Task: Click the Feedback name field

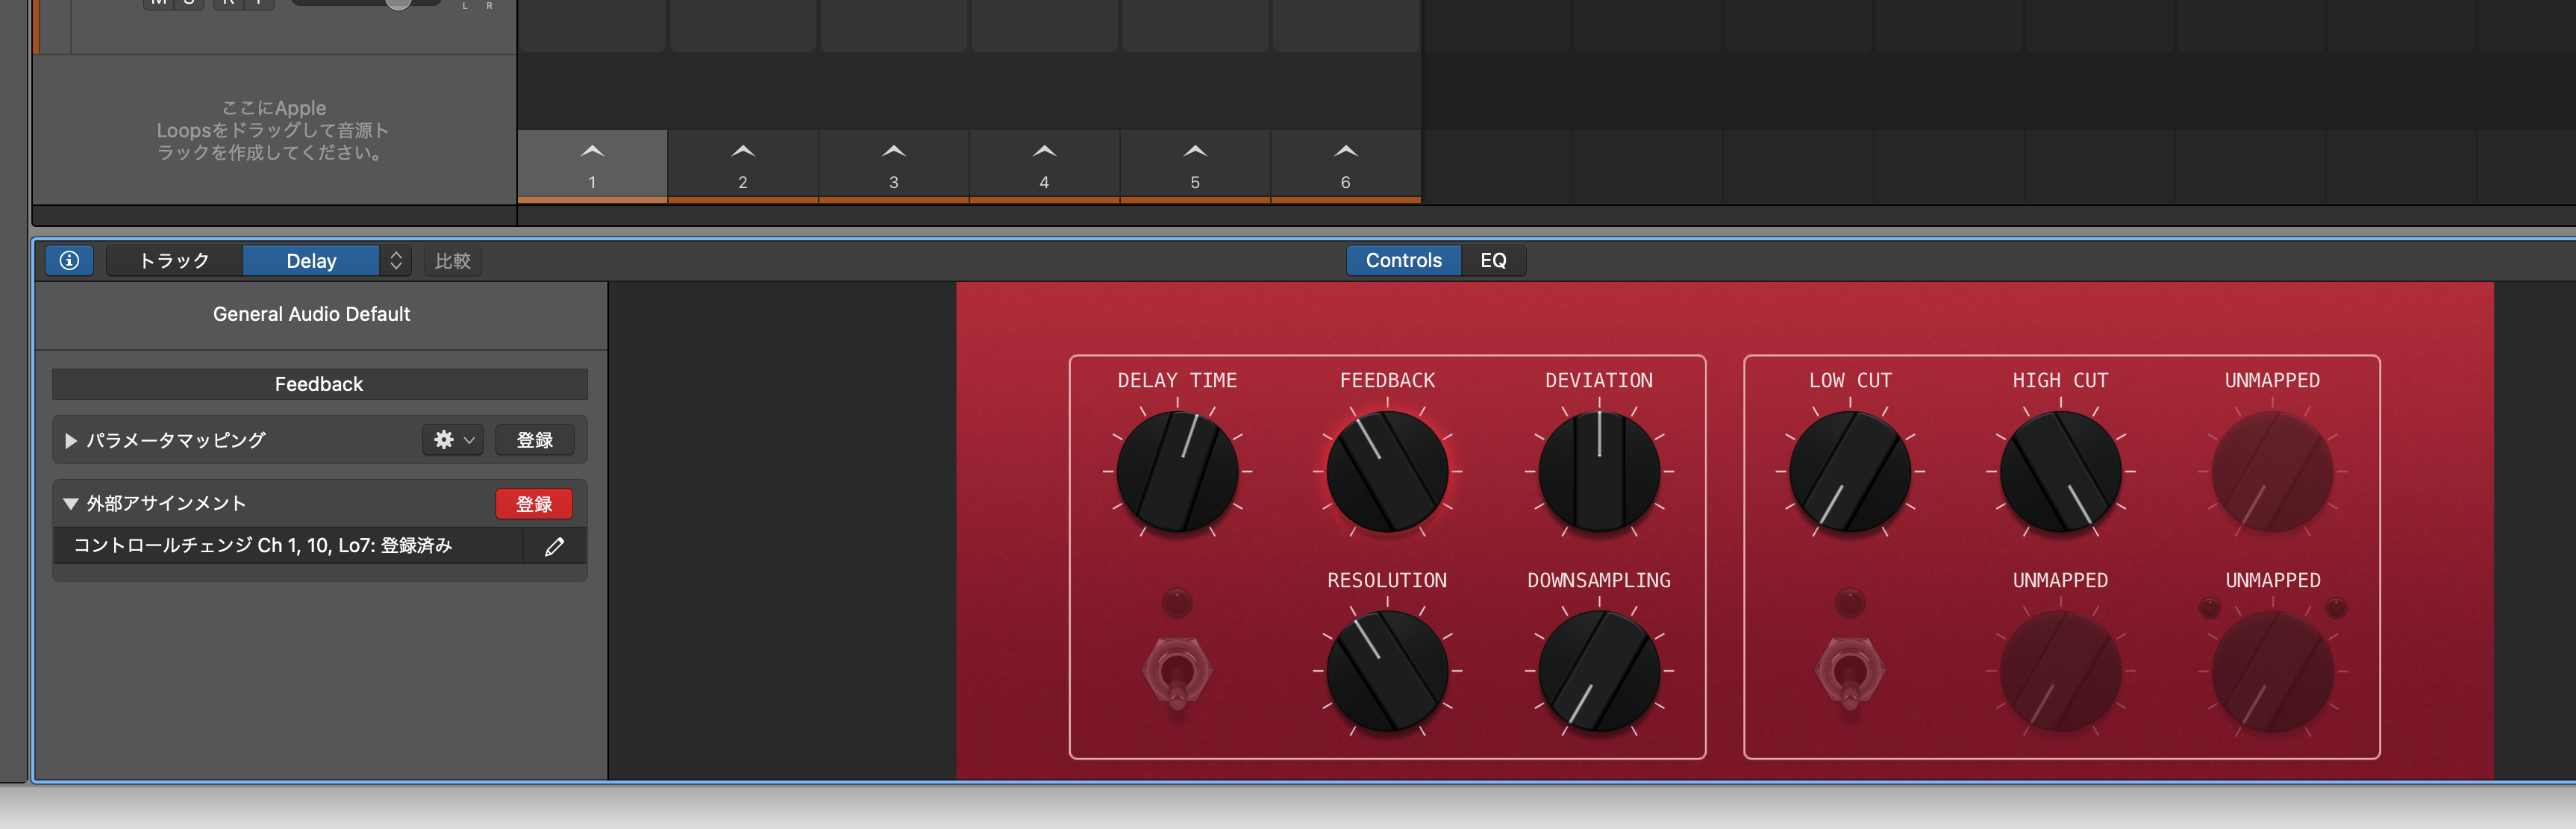Action: click(x=319, y=384)
